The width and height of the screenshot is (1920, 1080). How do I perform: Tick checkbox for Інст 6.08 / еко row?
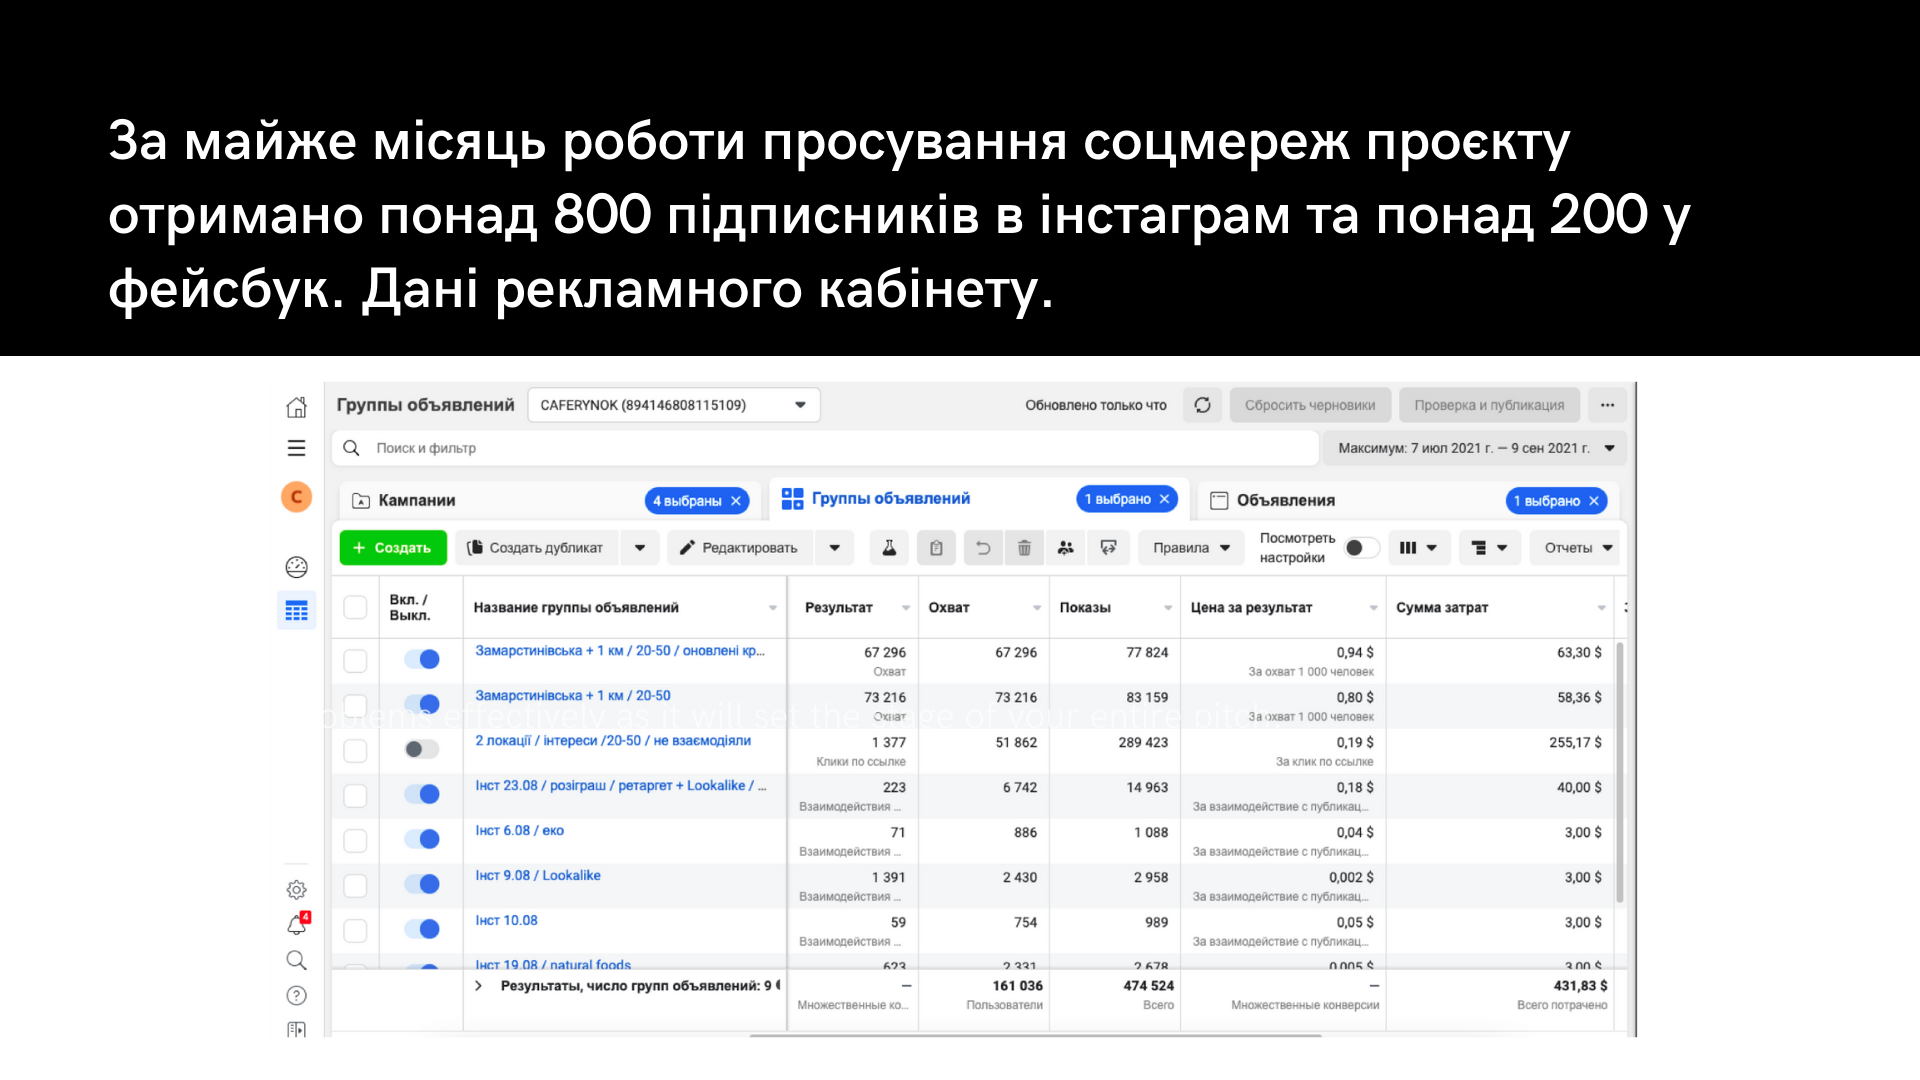click(x=355, y=840)
